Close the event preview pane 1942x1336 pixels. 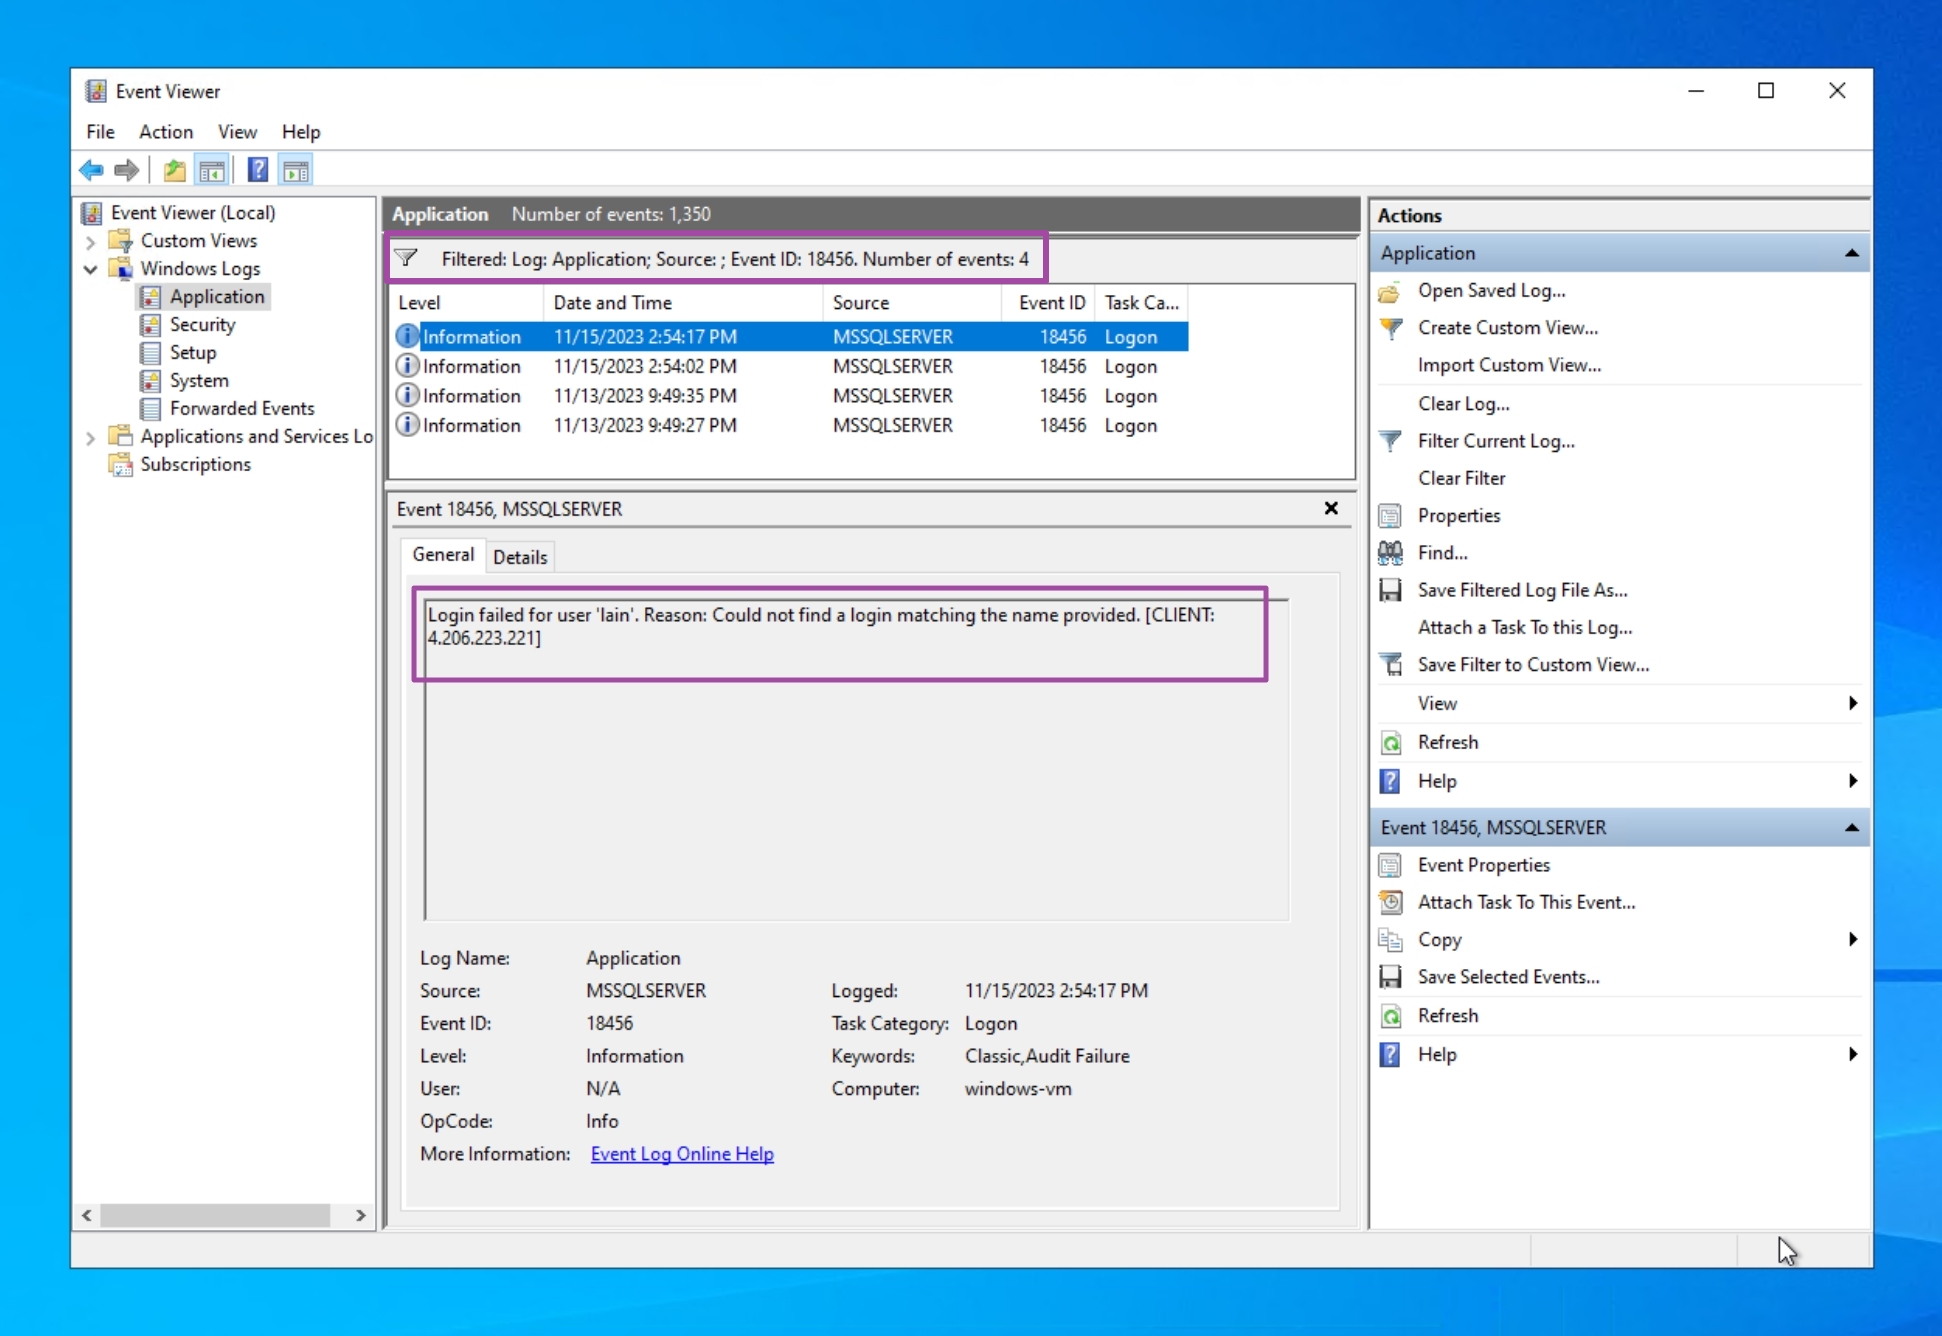tap(1331, 509)
